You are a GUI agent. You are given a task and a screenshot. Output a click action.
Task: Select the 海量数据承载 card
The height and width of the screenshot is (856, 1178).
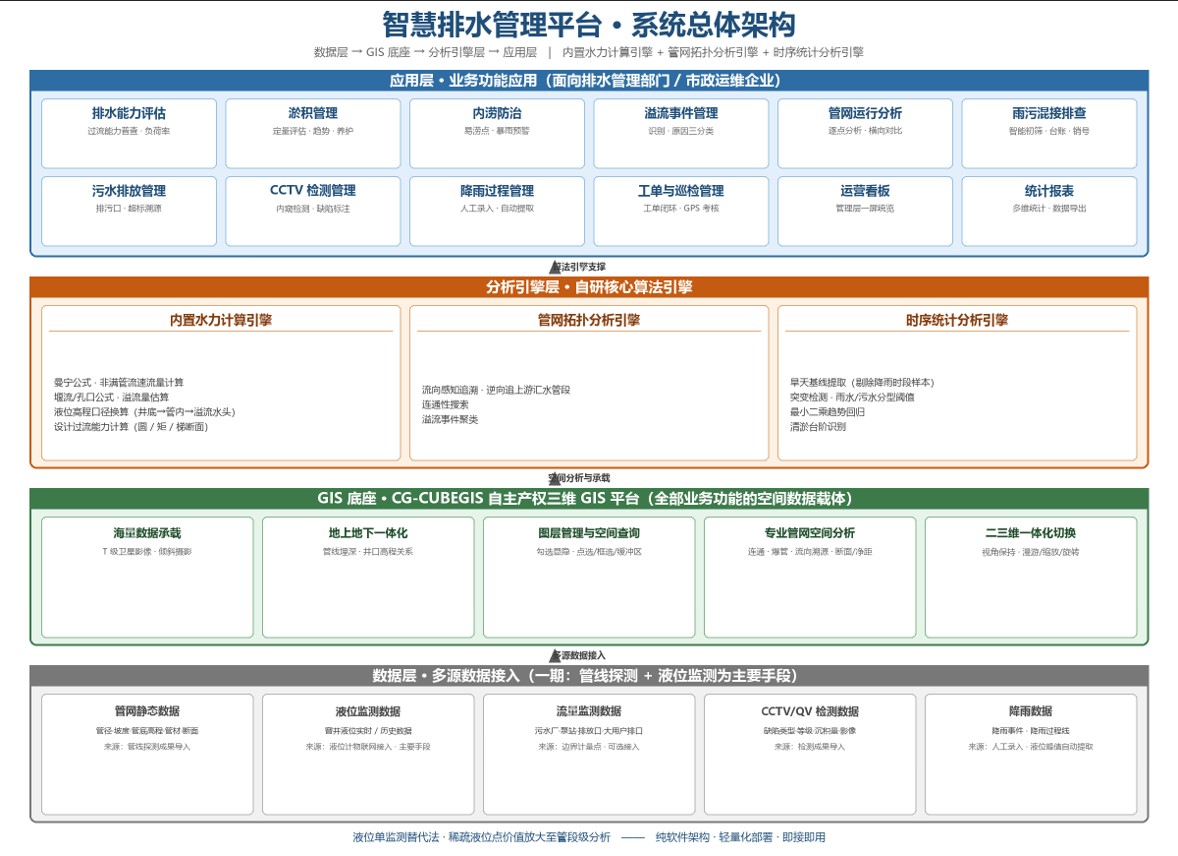pos(147,577)
